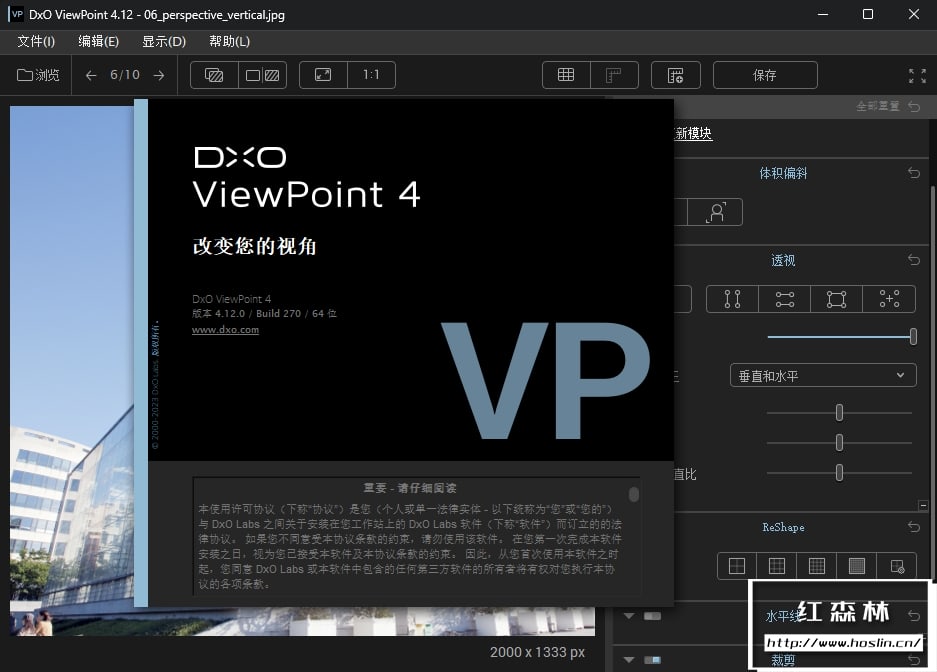Reset the ReShape panel
The width and height of the screenshot is (937, 672).
[x=914, y=527]
